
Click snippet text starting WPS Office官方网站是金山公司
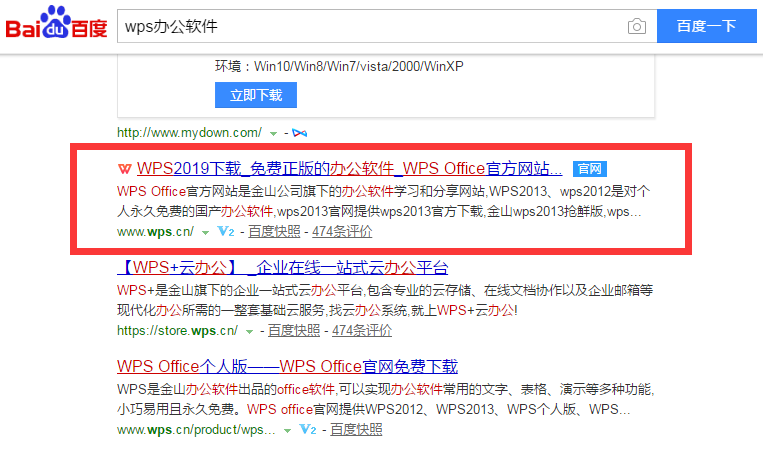pos(383,201)
